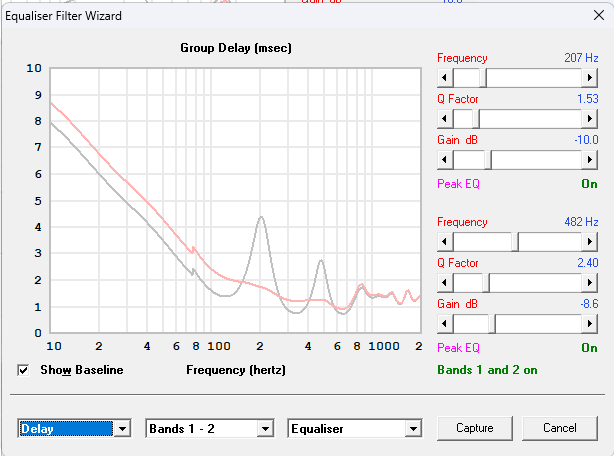This screenshot has width=614, height=456.
Task: Increase band 2 Q Factor with right arrow
Action: 589,283
